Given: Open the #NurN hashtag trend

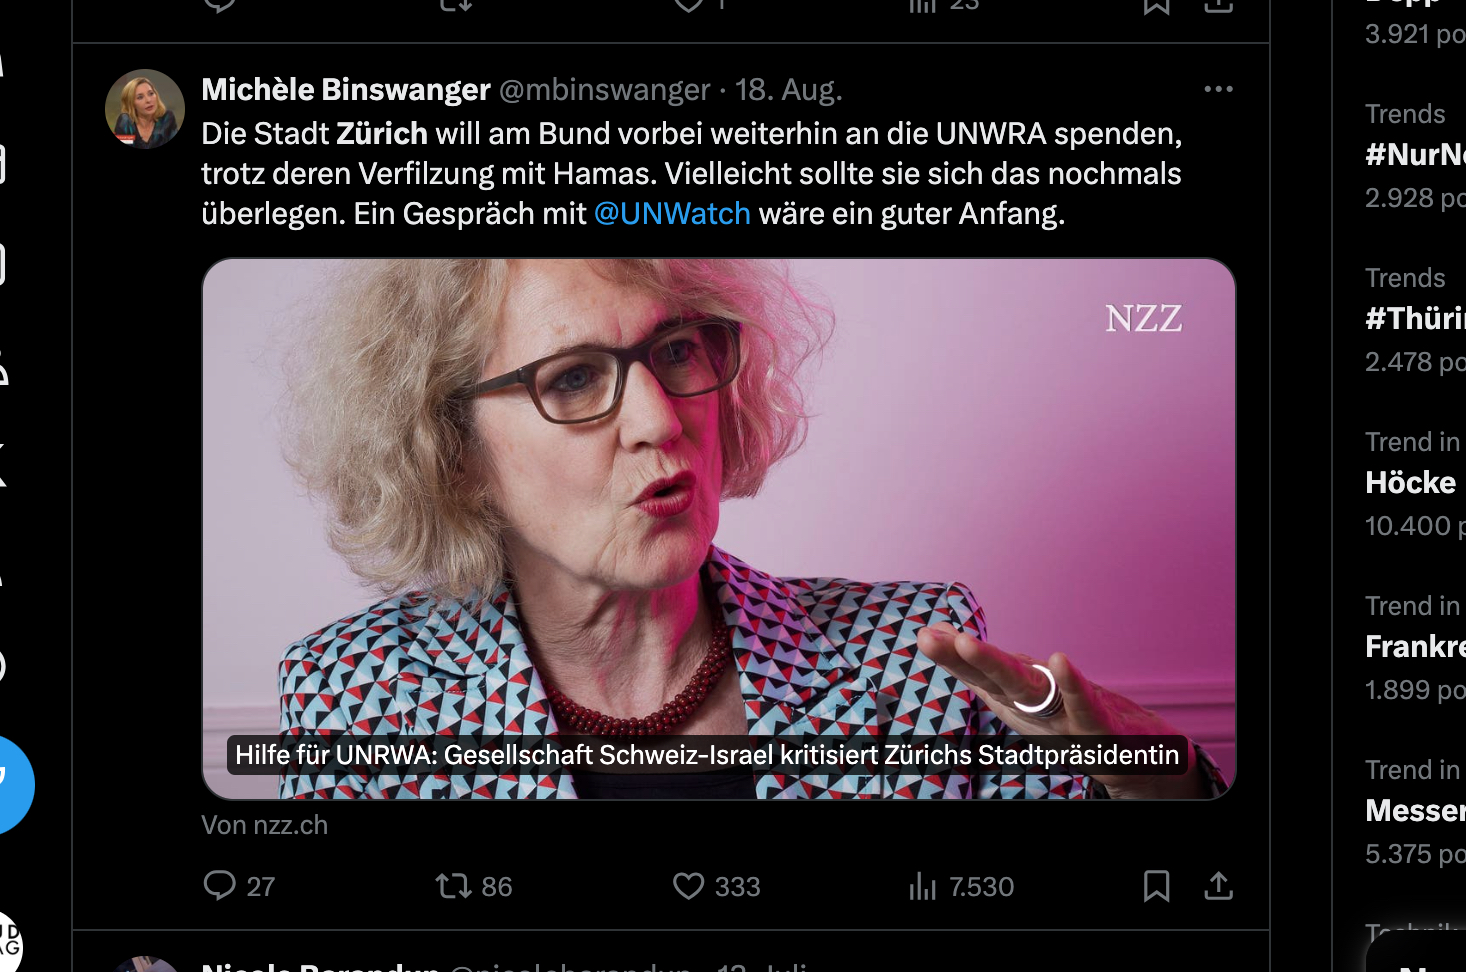Looking at the screenshot, I should coord(1414,155).
